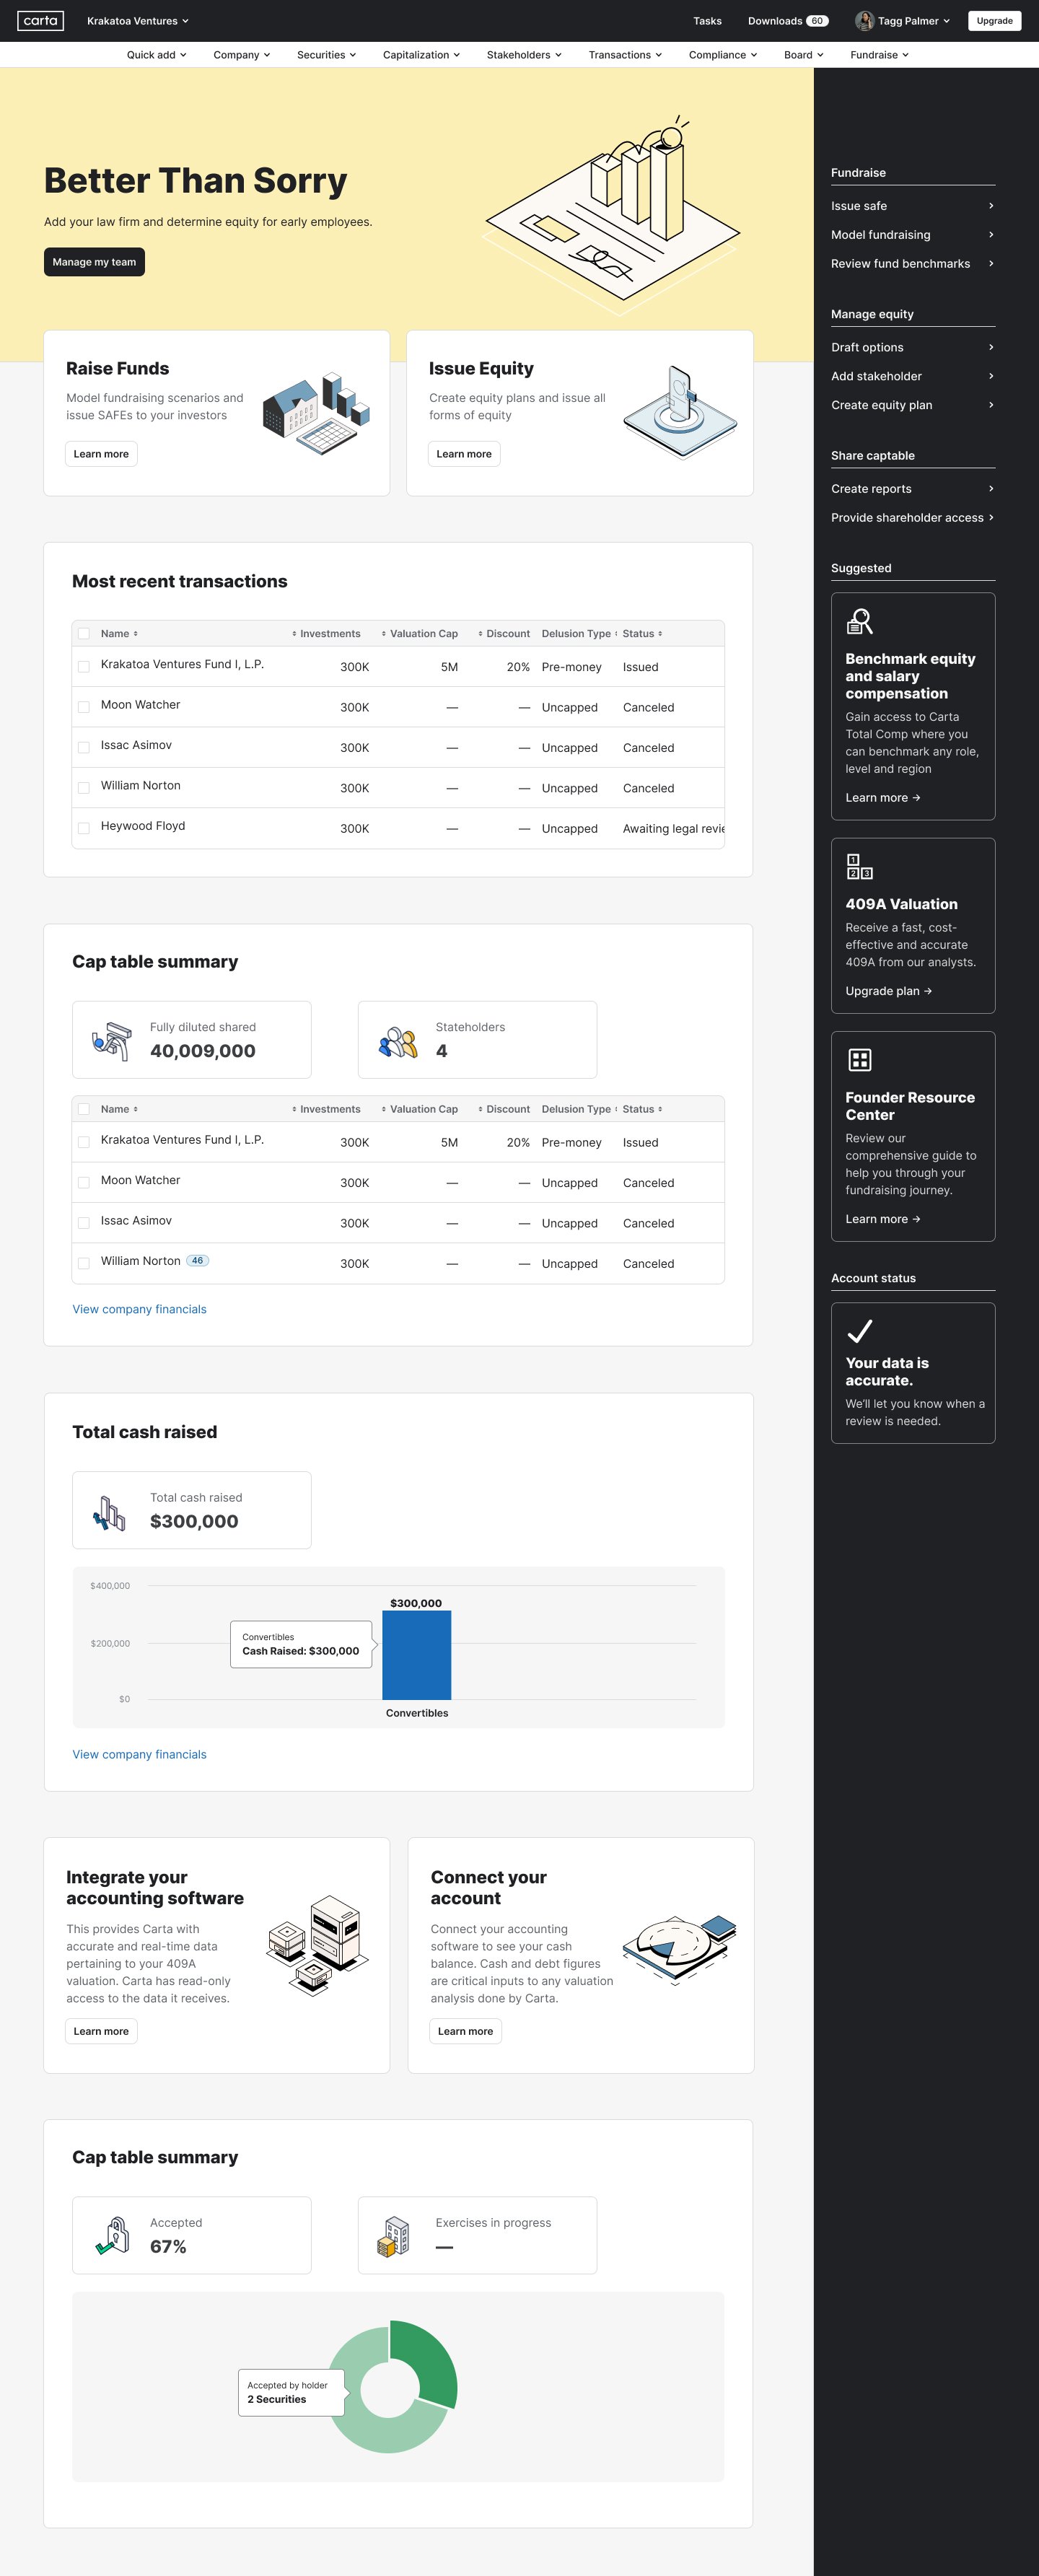Click Tagg Palmer's avatar photo
Screen dimensions: 1039x2576
(864, 21)
